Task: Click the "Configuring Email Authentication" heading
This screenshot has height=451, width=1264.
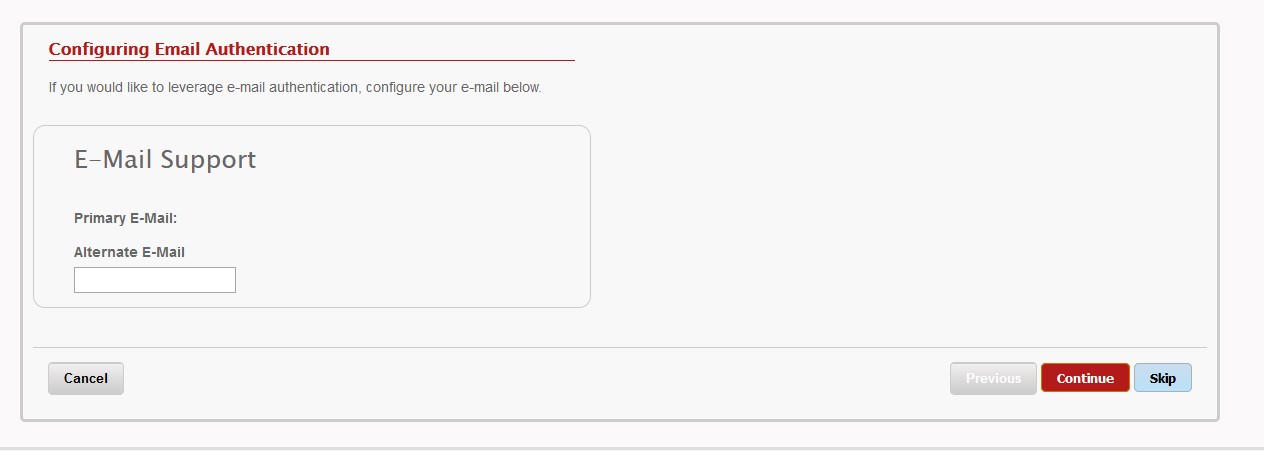Action: tap(189, 48)
